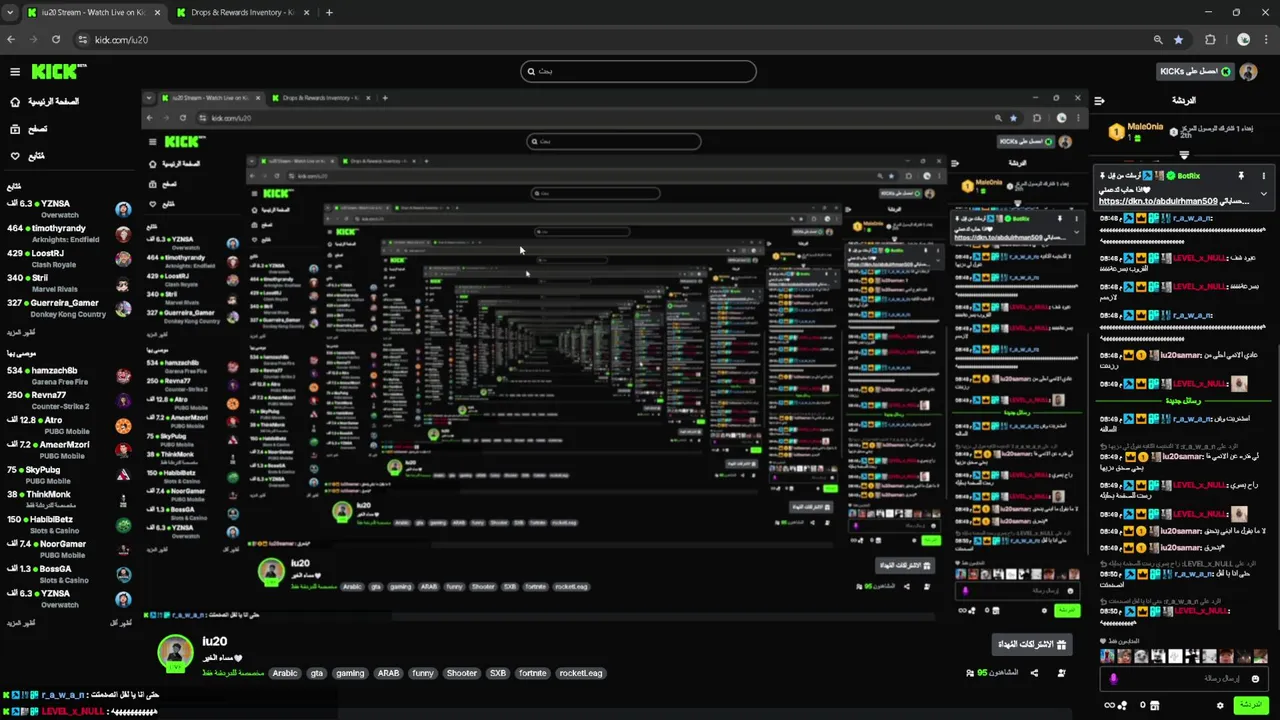Open Revna77 Counter-Strike 2 channel
The height and width of the screenshot is (720, 1280).
click(x=68, y=401)
